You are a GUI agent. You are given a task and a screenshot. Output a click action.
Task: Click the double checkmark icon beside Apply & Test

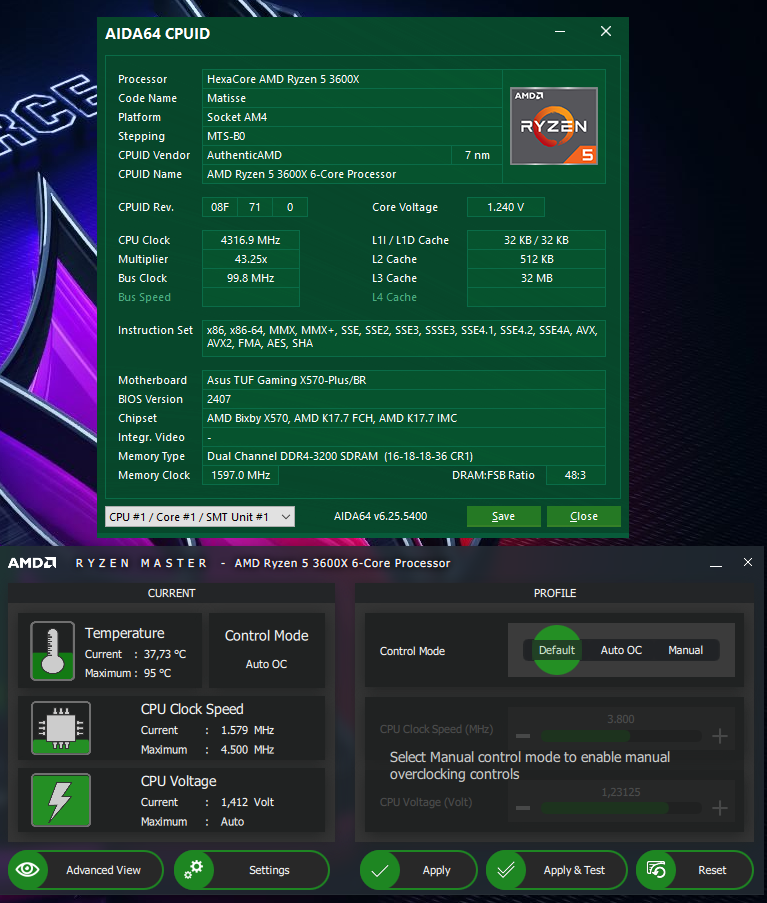506,870
